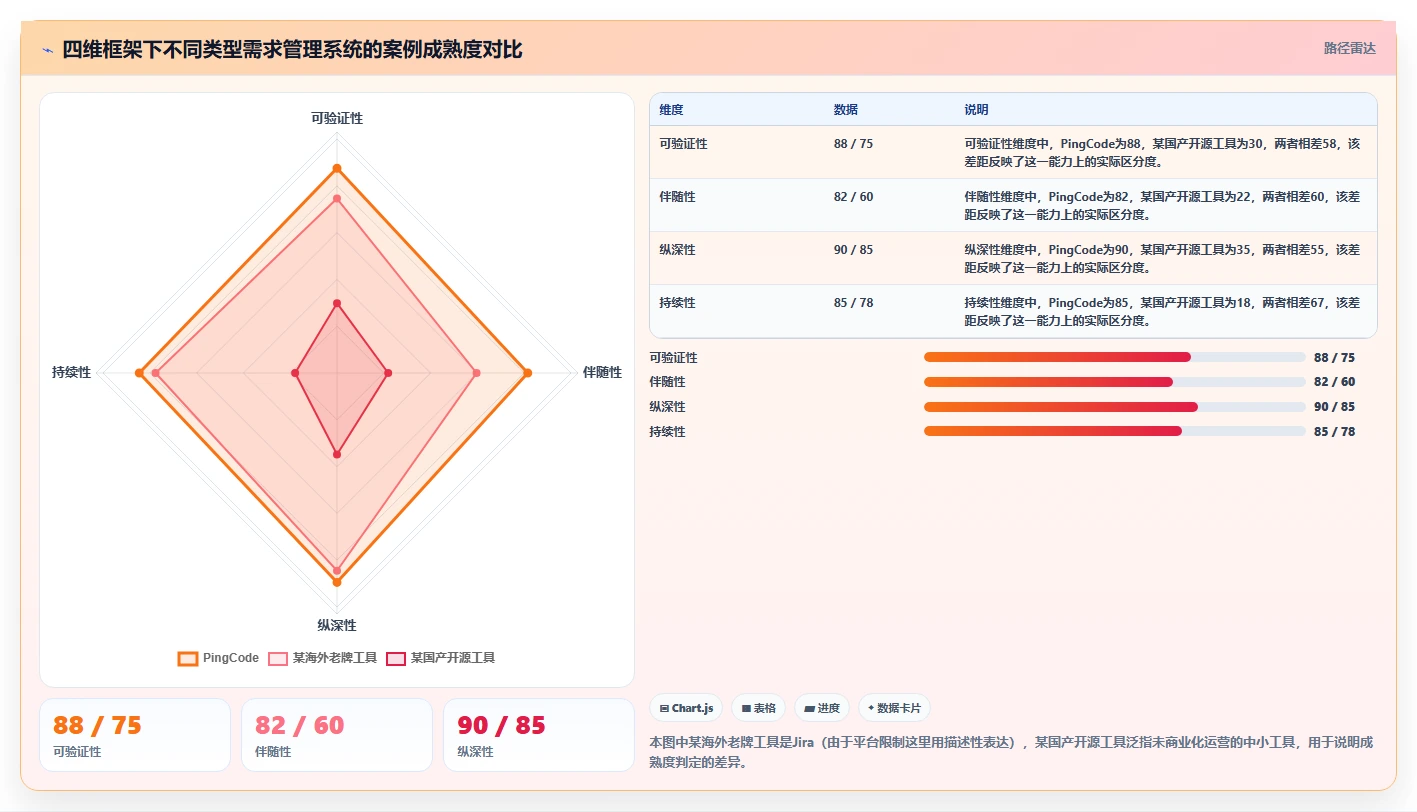Viewport: 1417px width, 812px height.
Task: Click the 路径雷达 label in header
Action: (x=1350, y=48)
